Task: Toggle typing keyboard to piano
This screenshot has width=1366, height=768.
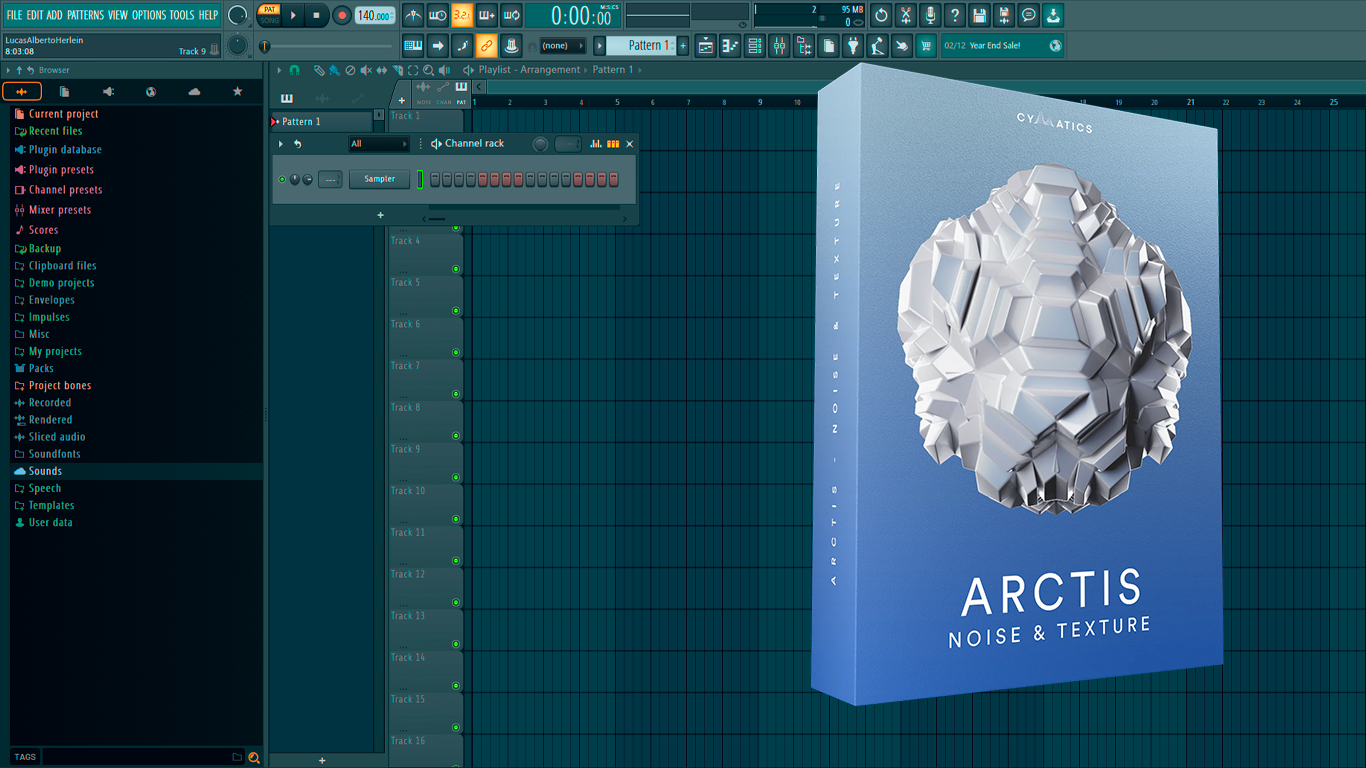Action: pos(413,45)
